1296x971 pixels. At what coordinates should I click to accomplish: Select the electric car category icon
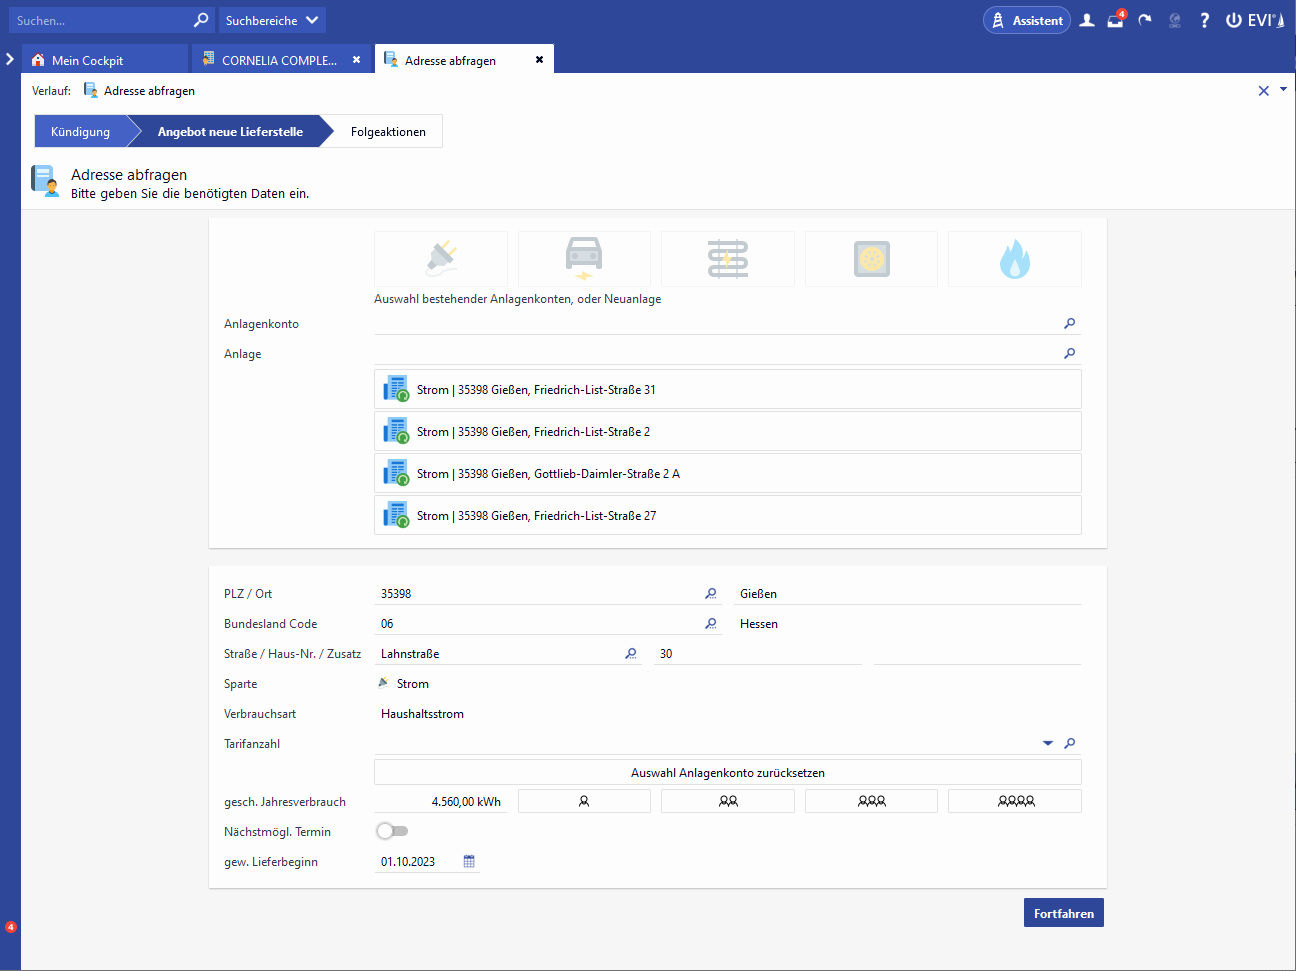584,259
